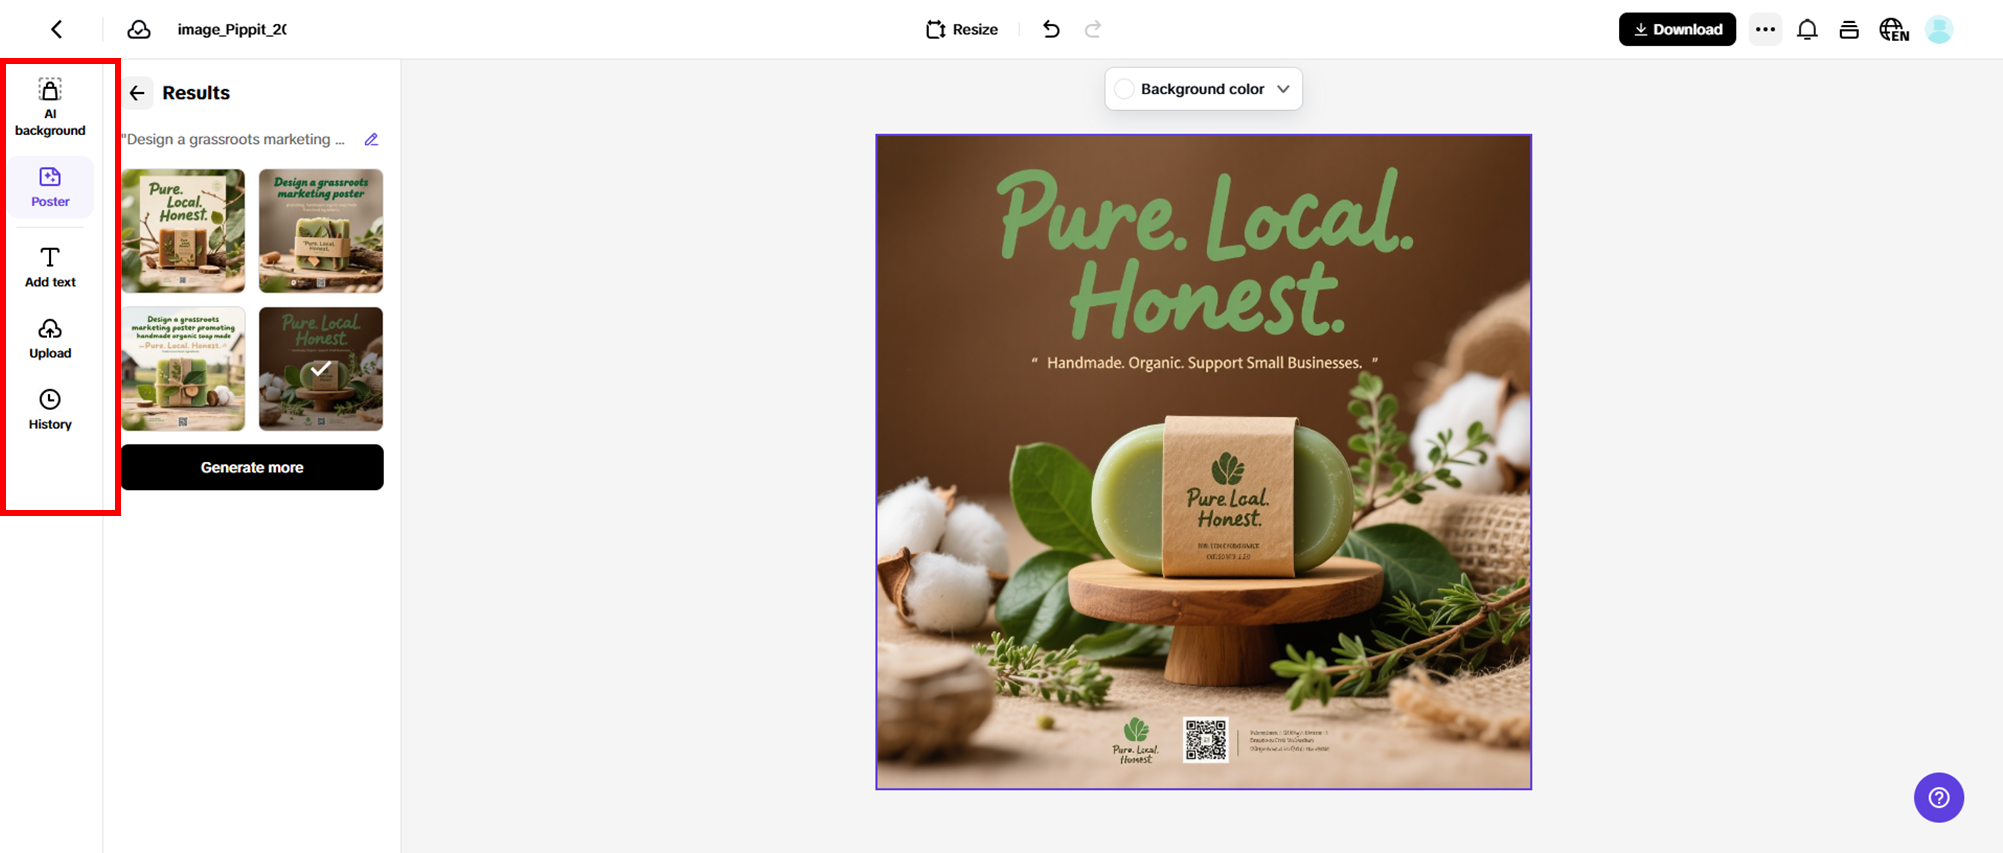Click the white background color swatch
Screen dimensions: 2003x853
point(1124,89)
